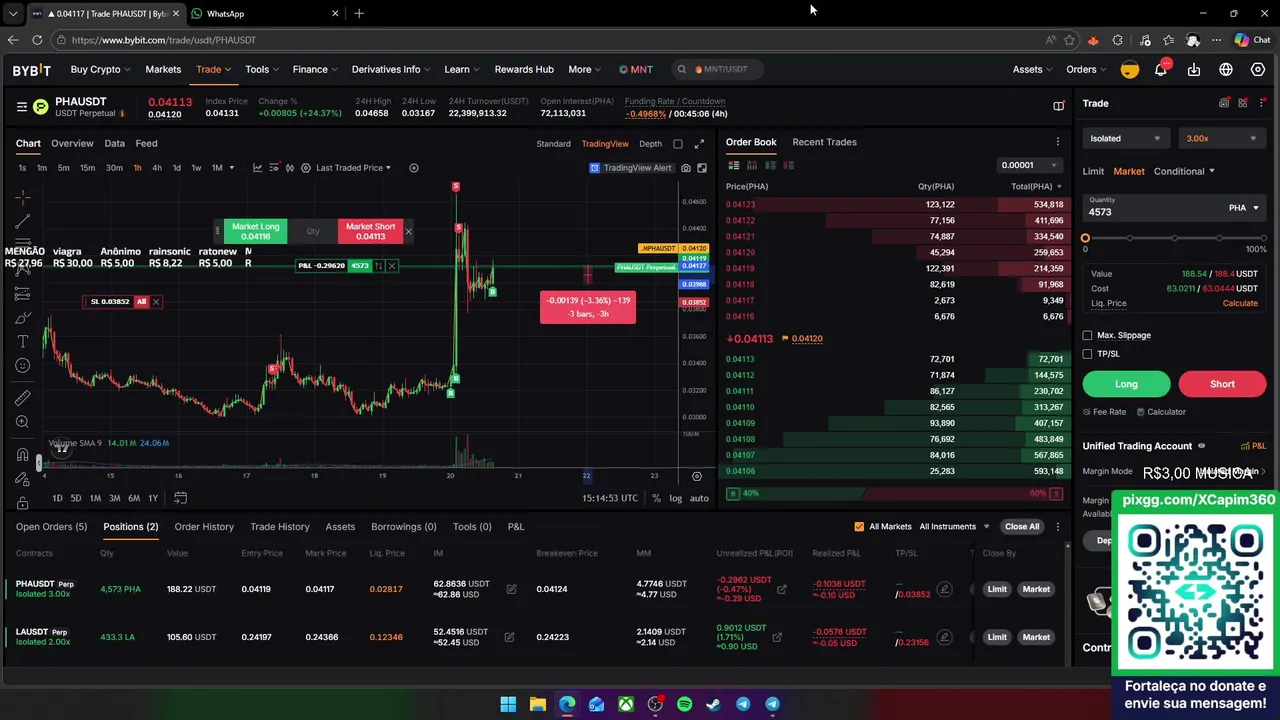1280x720 pixels.
Task: Open notifications bell in Bybit header
Action: (1161, 69)
